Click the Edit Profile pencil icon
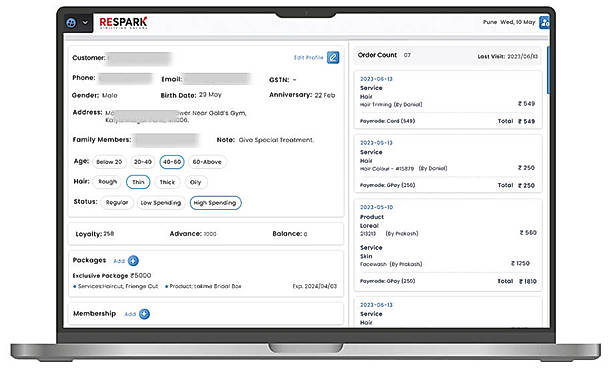611x368 pixels. 333,58
